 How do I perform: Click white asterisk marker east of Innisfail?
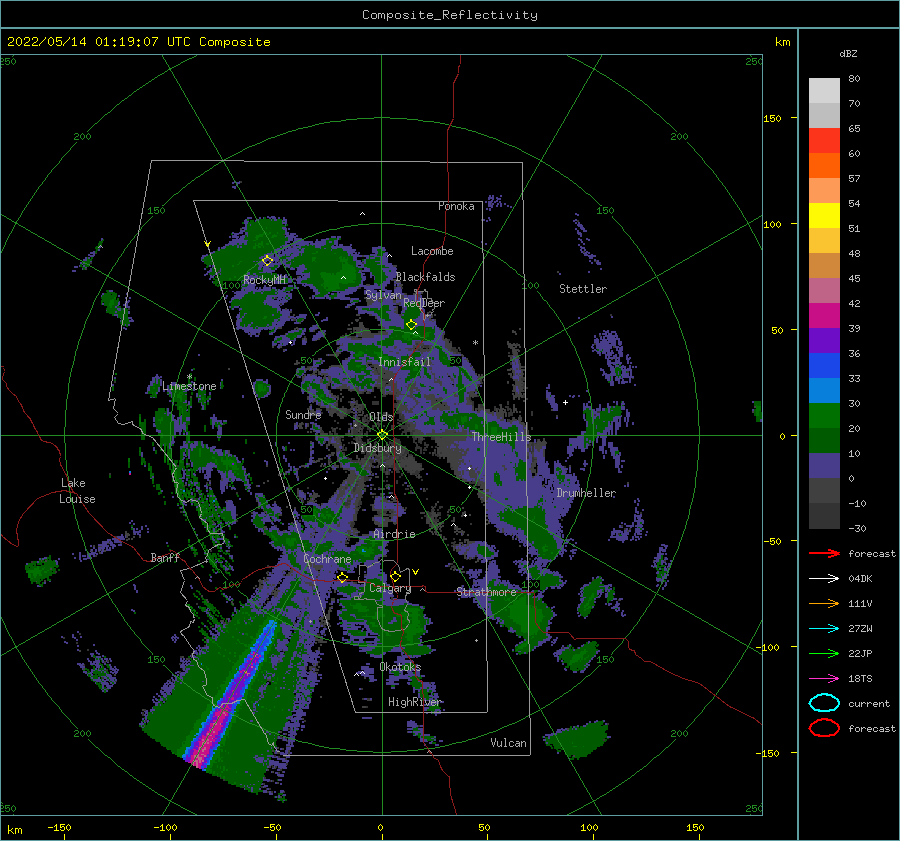475,343
